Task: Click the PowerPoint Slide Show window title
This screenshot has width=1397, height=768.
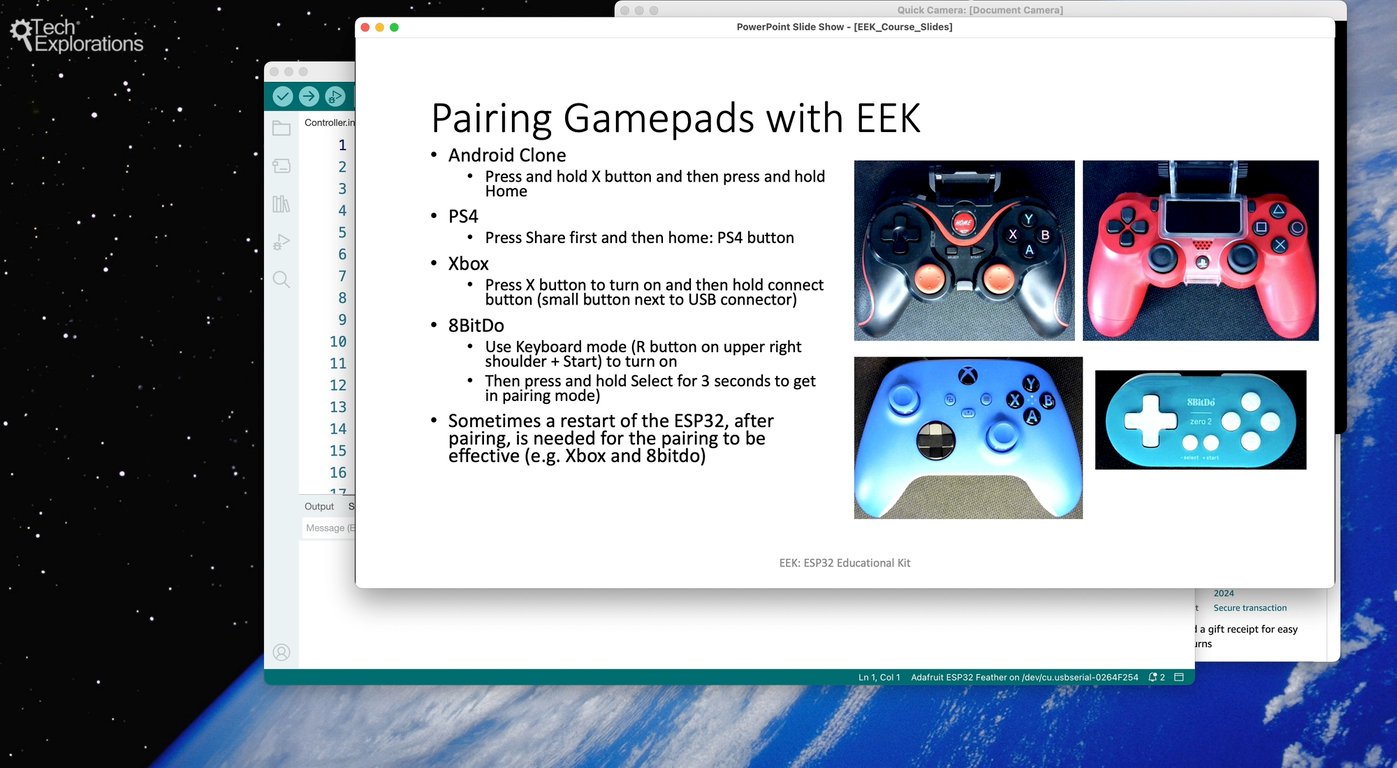Action: tap(845, 27)
